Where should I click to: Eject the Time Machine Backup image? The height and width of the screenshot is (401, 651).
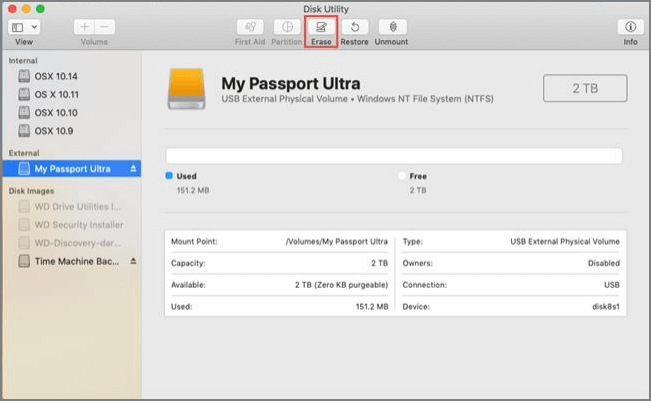tap(133, 261)
